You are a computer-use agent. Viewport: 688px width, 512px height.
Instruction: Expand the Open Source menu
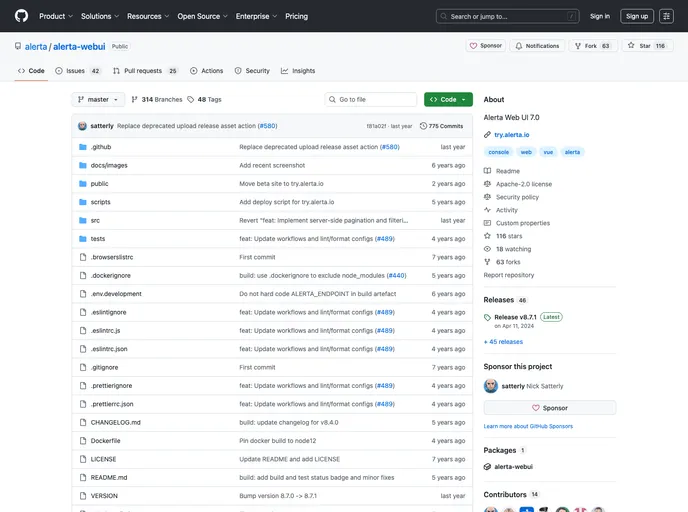coord(202,16)
